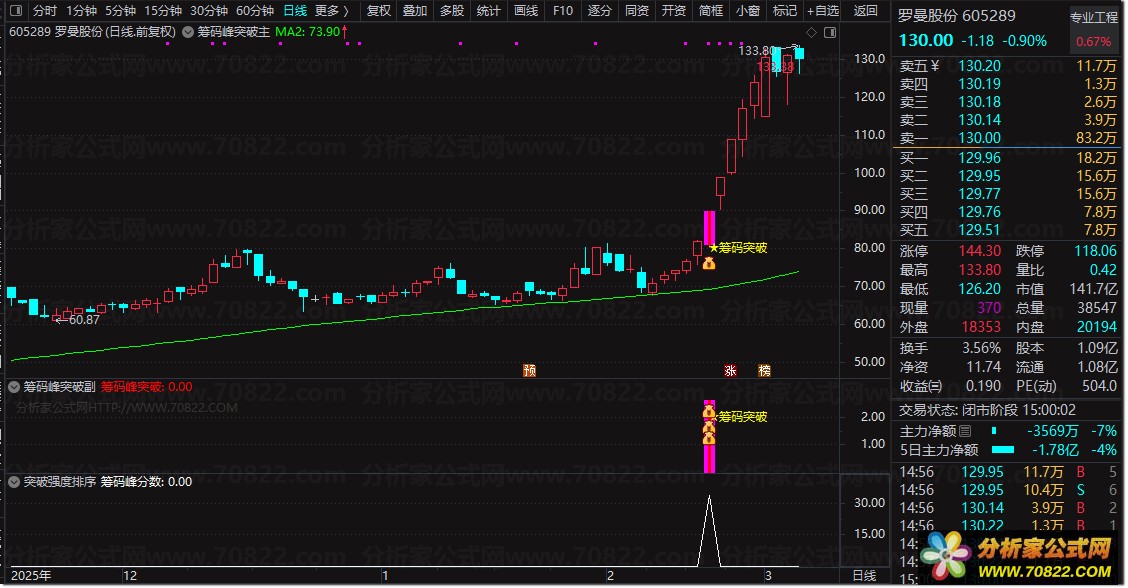1128x588 pixels.
Task: Toggle the left sidebar panel icon
Action: (x=17, y=11)
